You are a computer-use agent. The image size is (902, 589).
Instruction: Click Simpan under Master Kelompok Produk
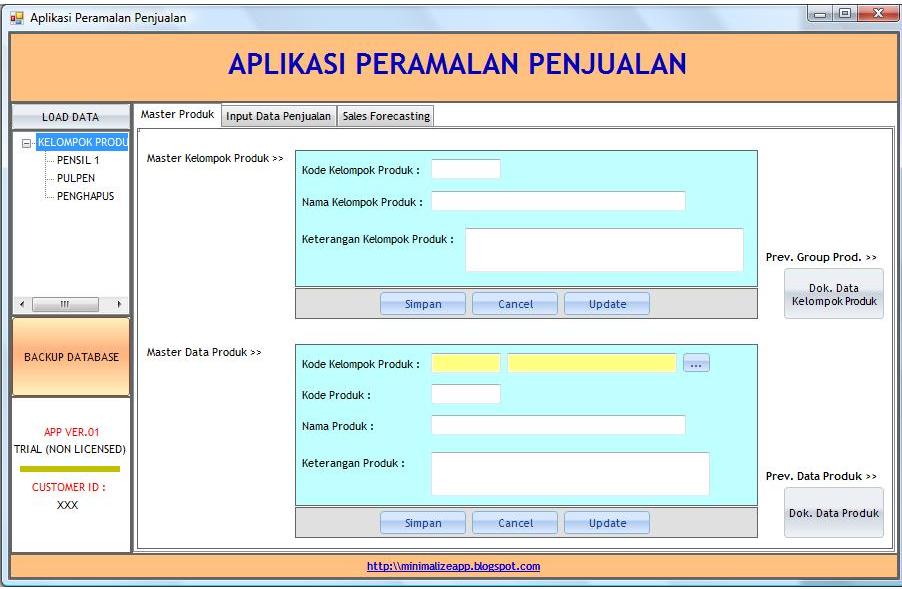422,303
